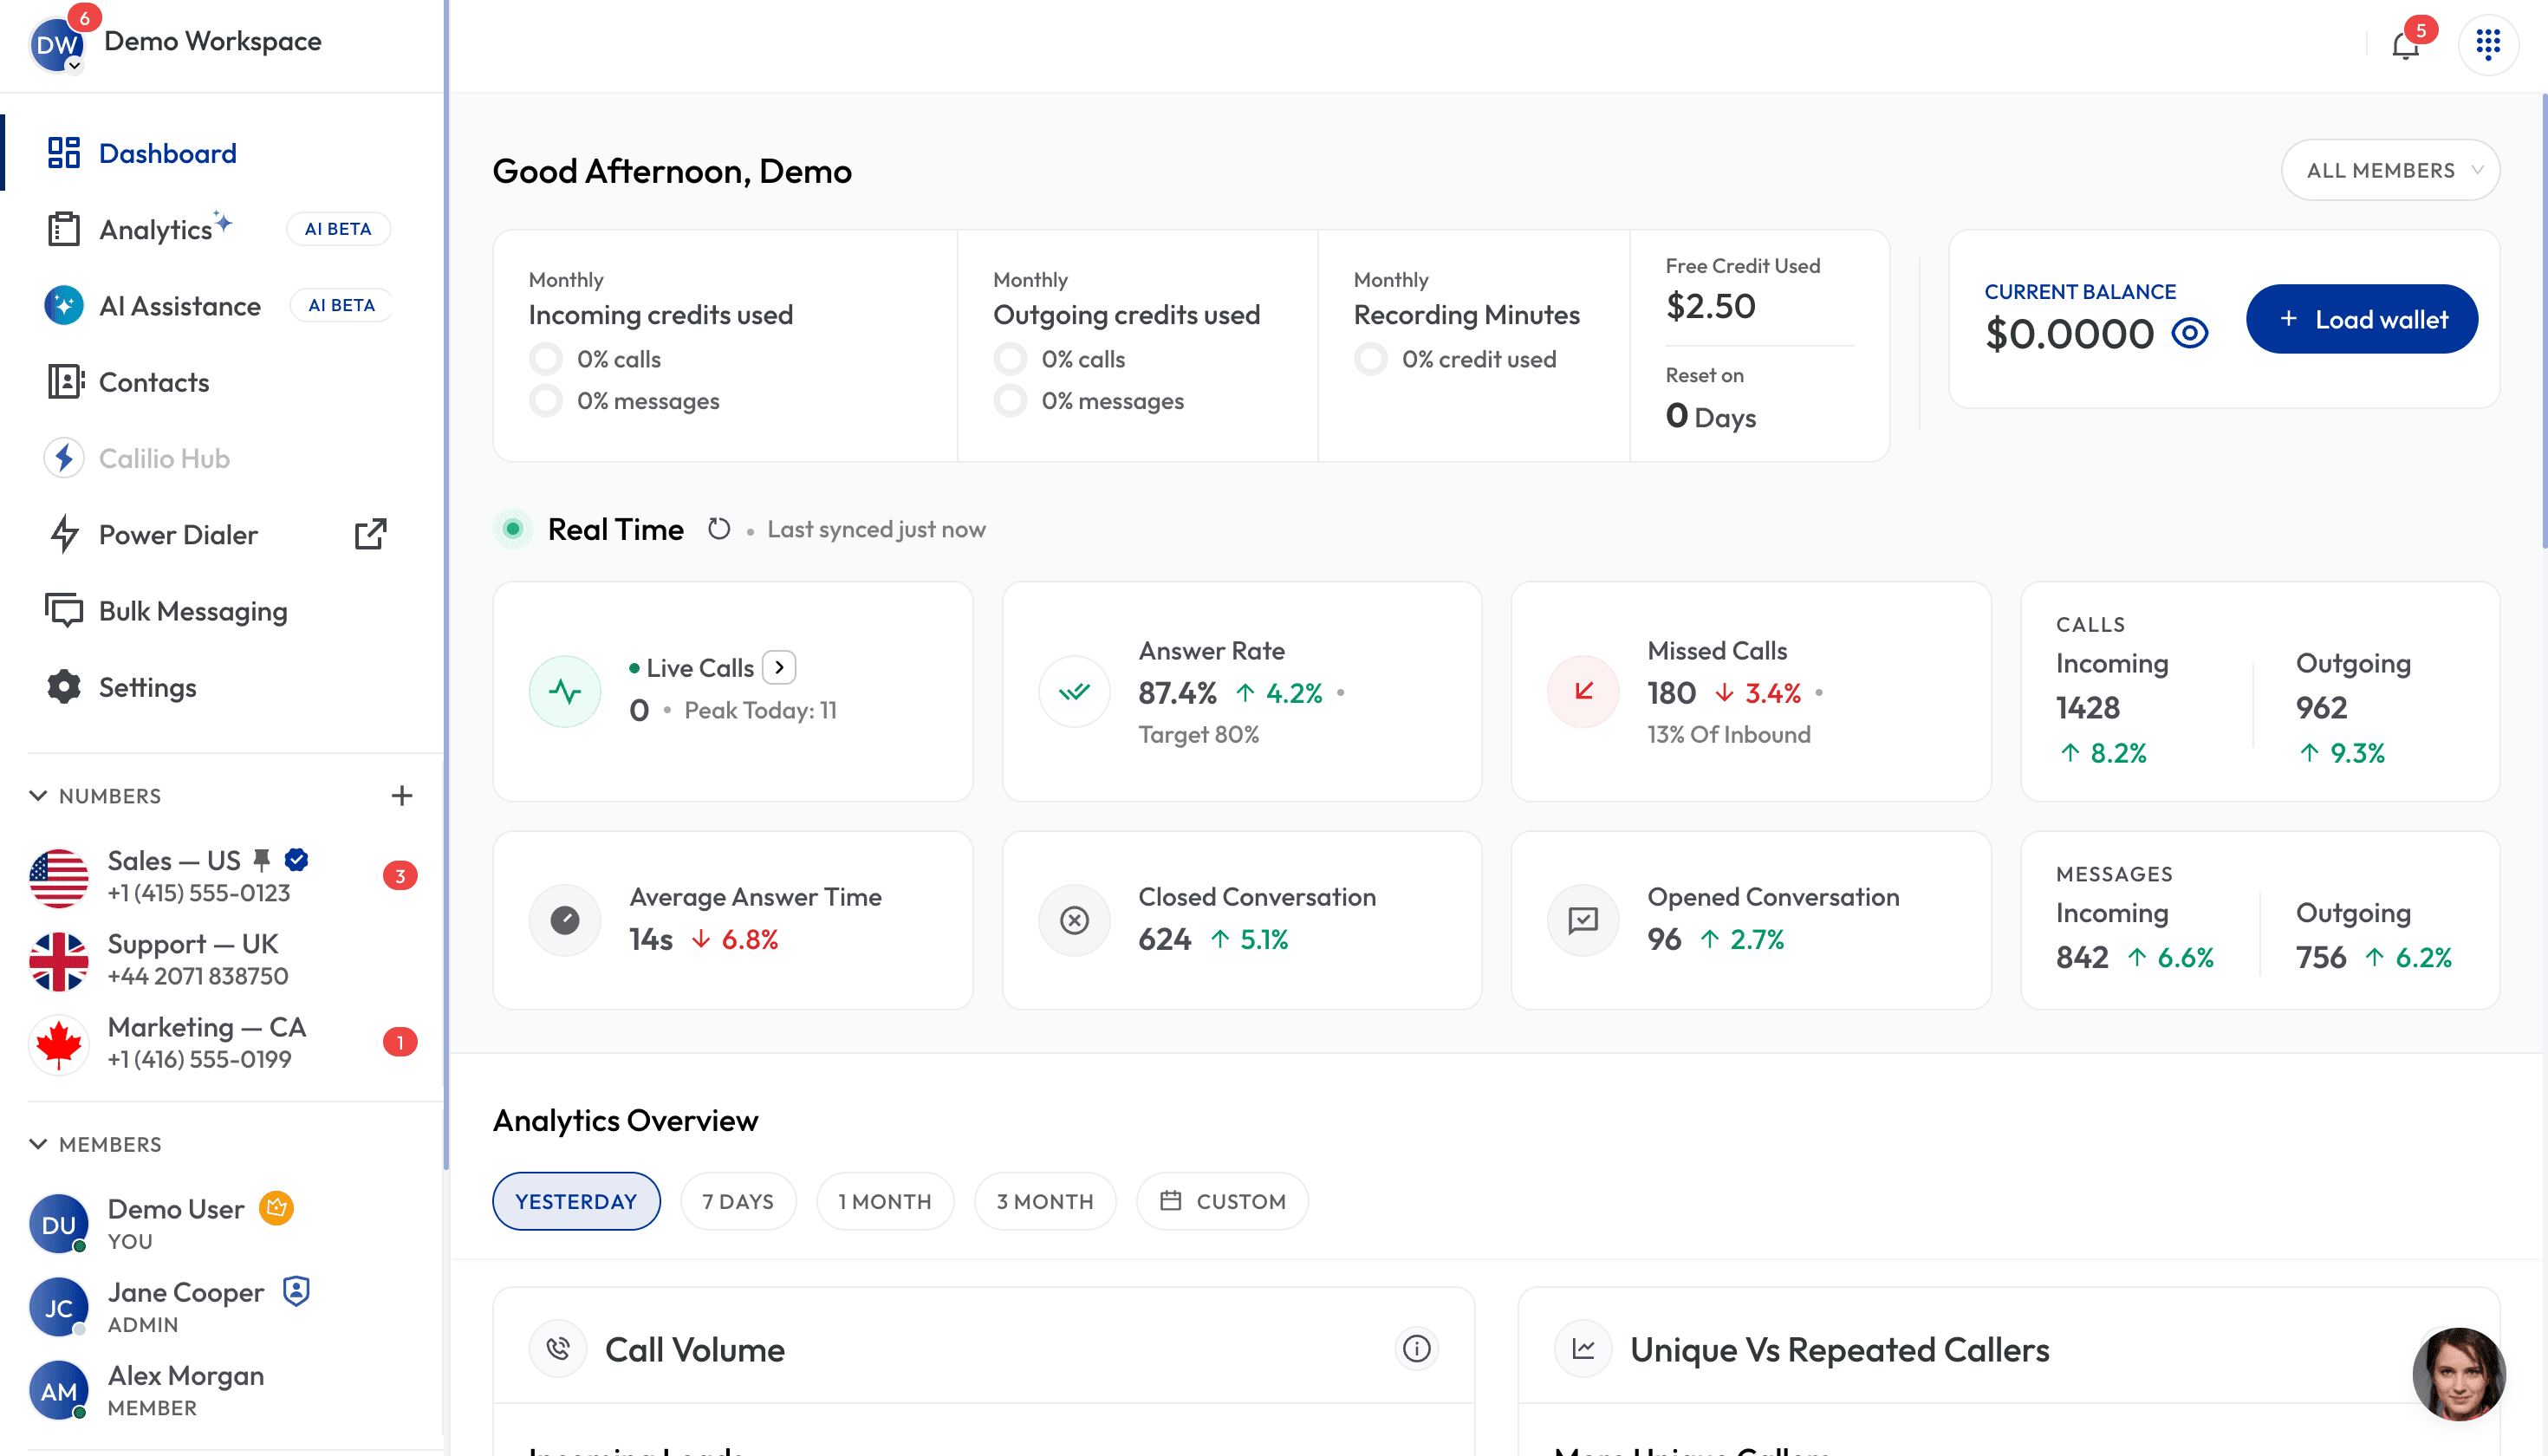Select the 7 Days time range

[738, 1201]
